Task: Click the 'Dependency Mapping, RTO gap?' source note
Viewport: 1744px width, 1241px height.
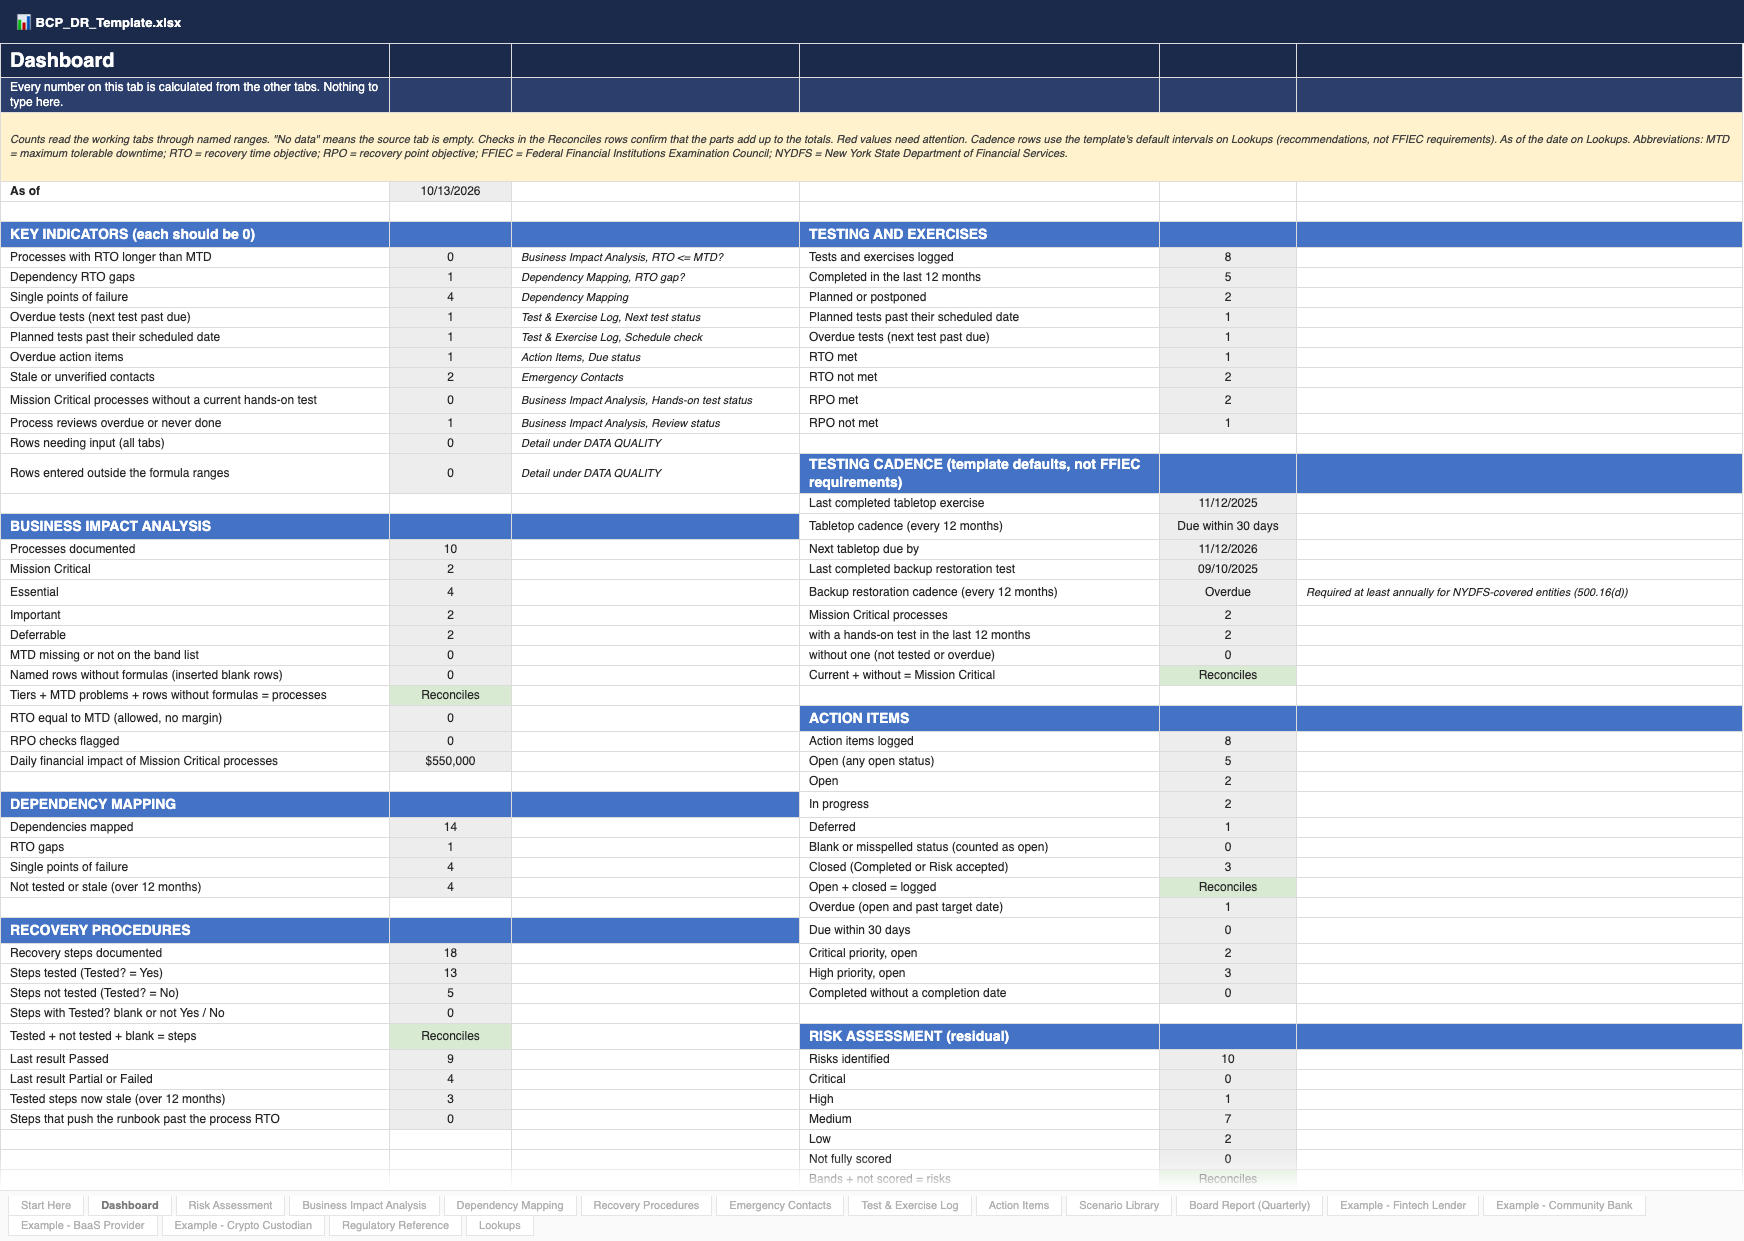Action: [655, 277]
